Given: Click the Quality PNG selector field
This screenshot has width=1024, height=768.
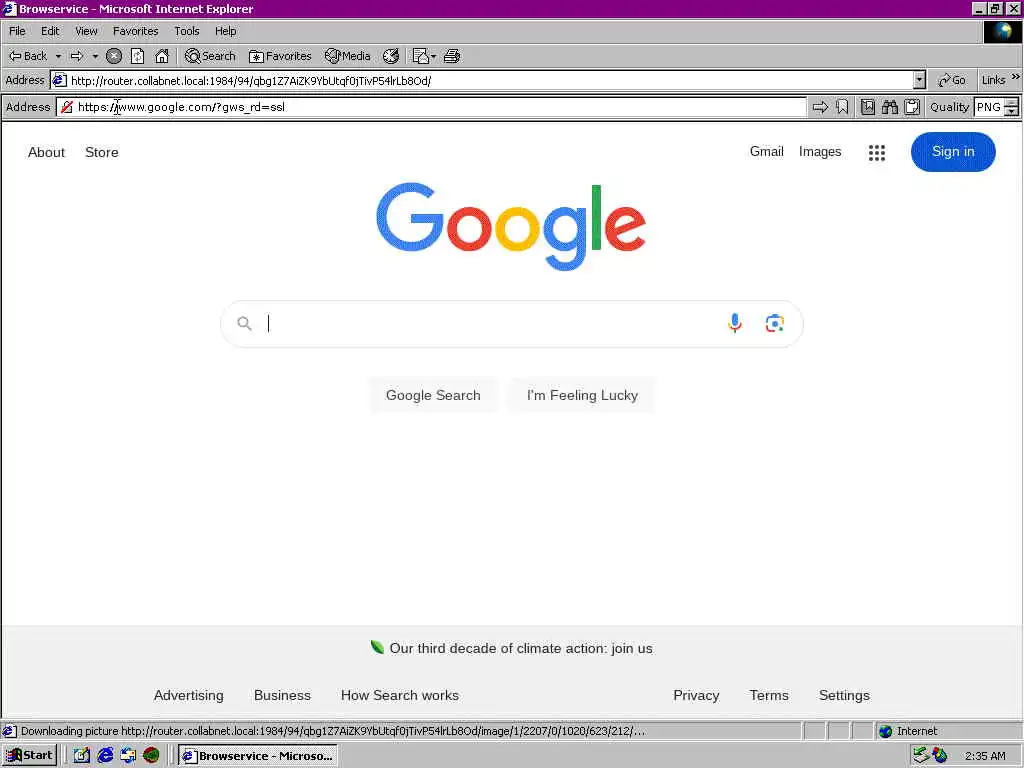Looking at the screenshot, I should 989,107.
